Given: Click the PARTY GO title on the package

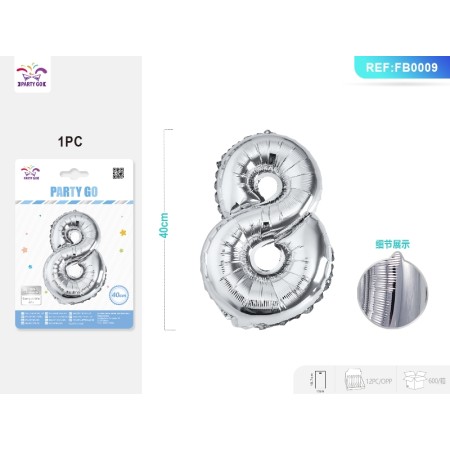Looking at the screenshot, I should 74,192.
